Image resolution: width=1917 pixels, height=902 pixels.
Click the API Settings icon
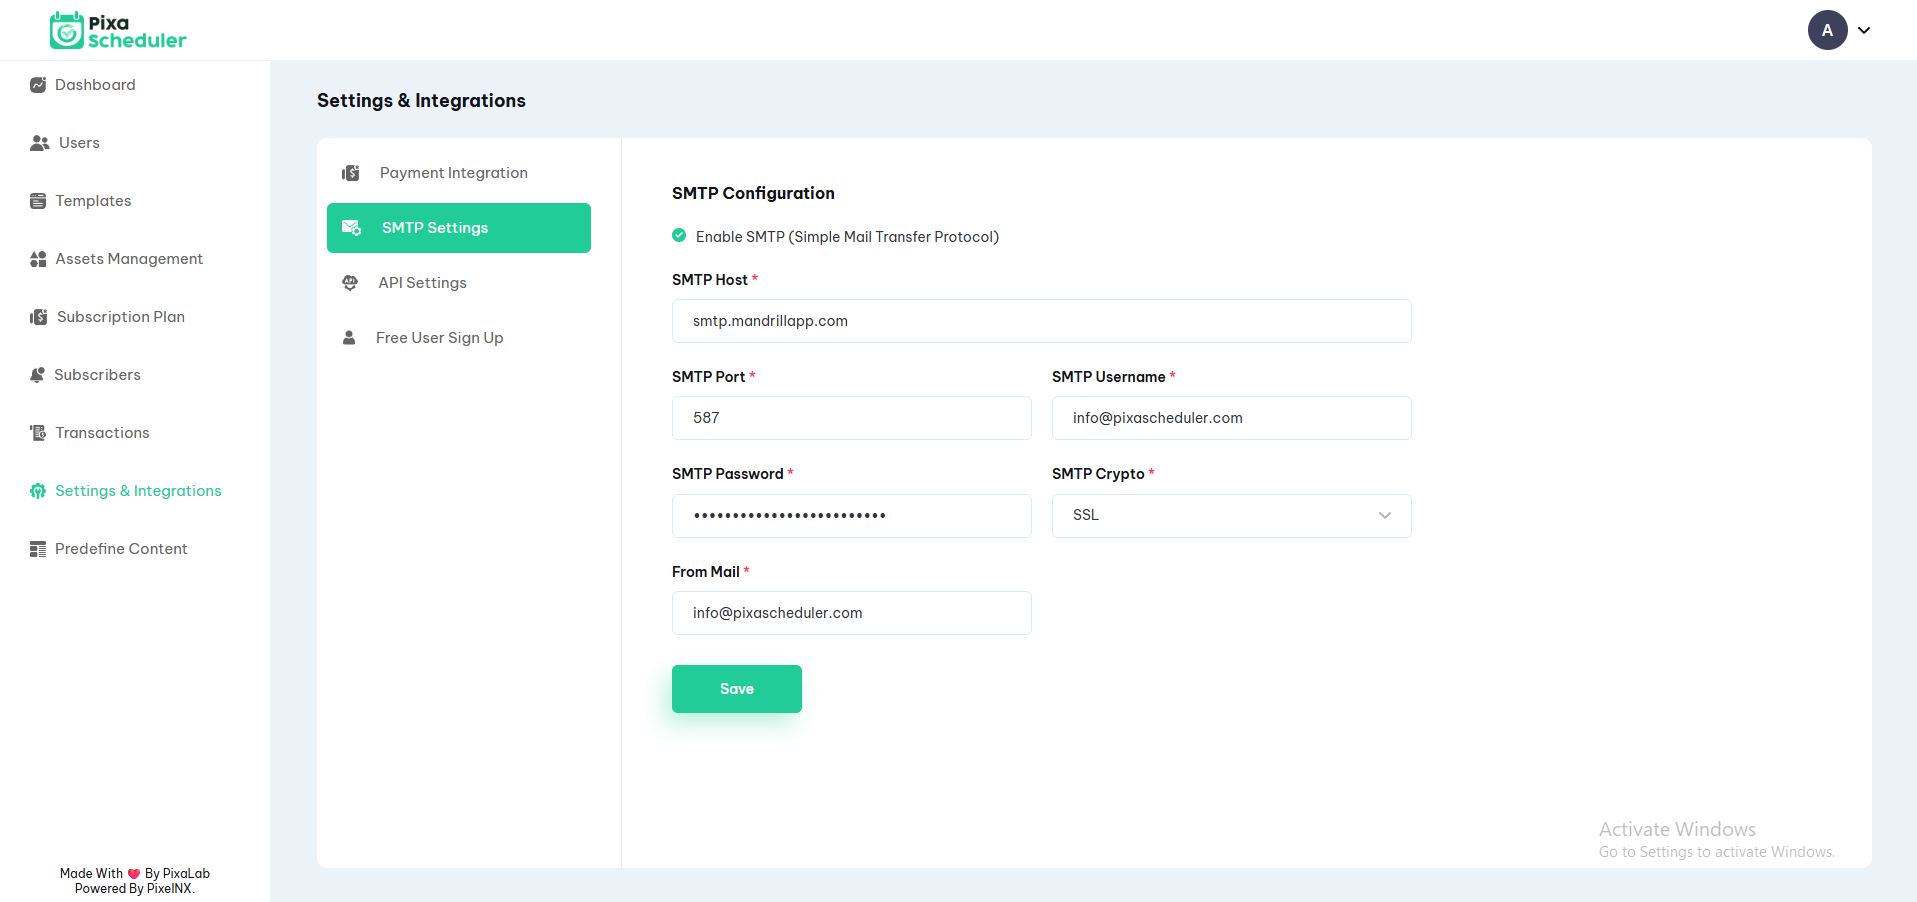(x=350, y=283)
